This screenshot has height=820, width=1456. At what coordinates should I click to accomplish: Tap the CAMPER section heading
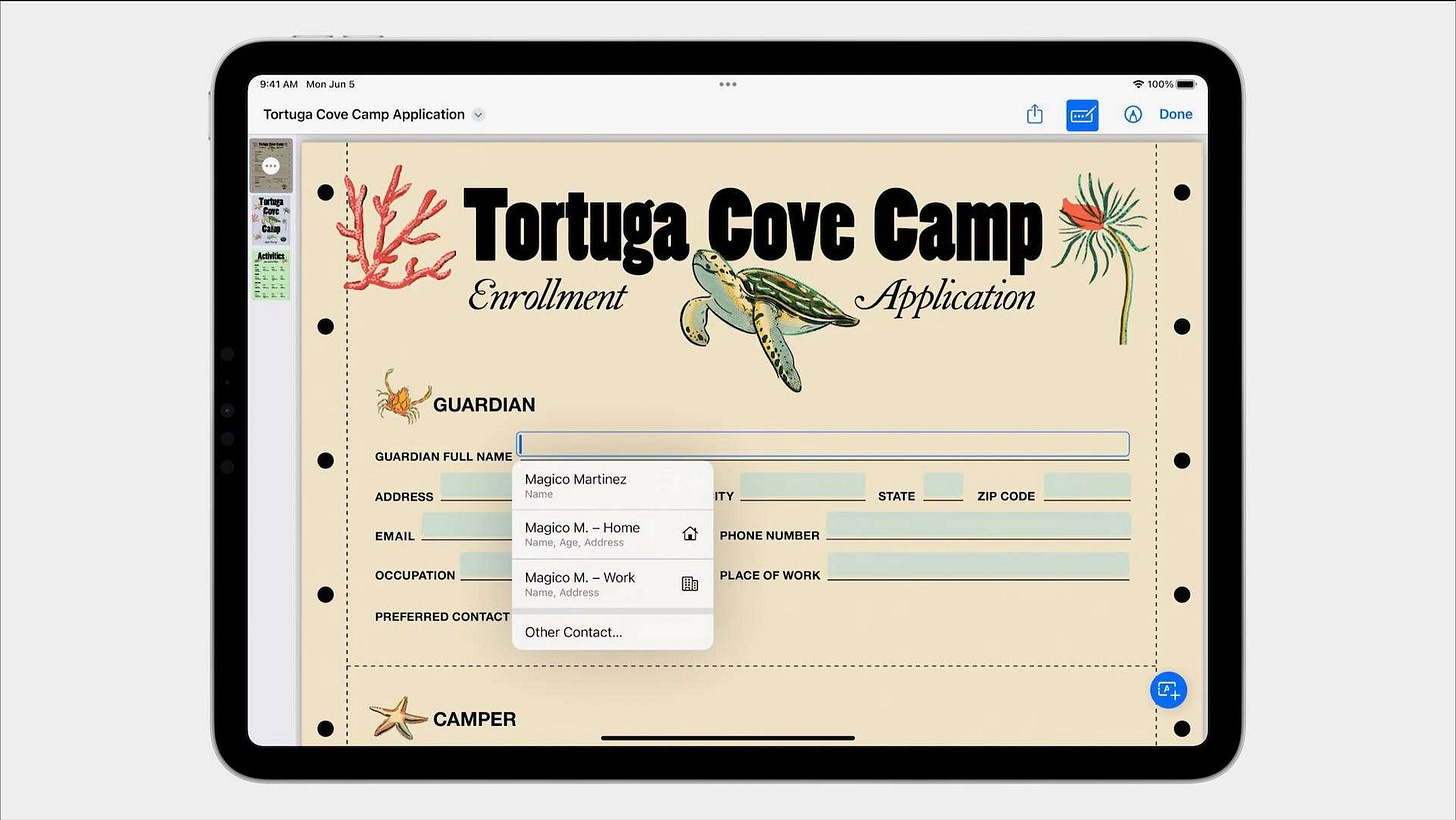475,719
